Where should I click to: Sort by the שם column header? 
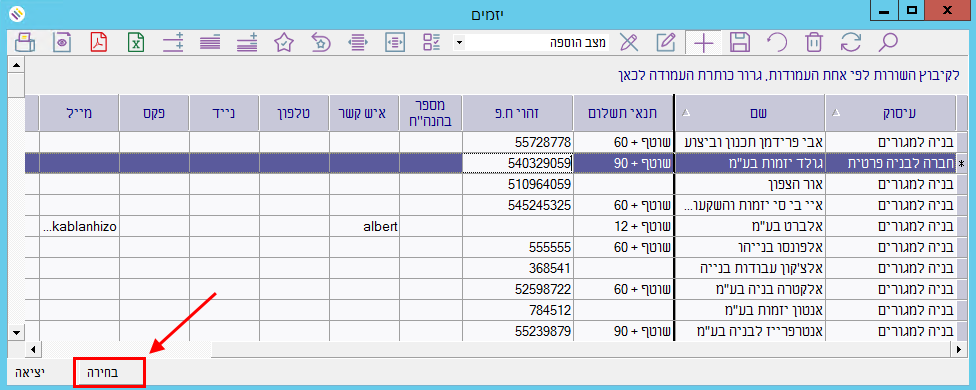tap(749, 113)
